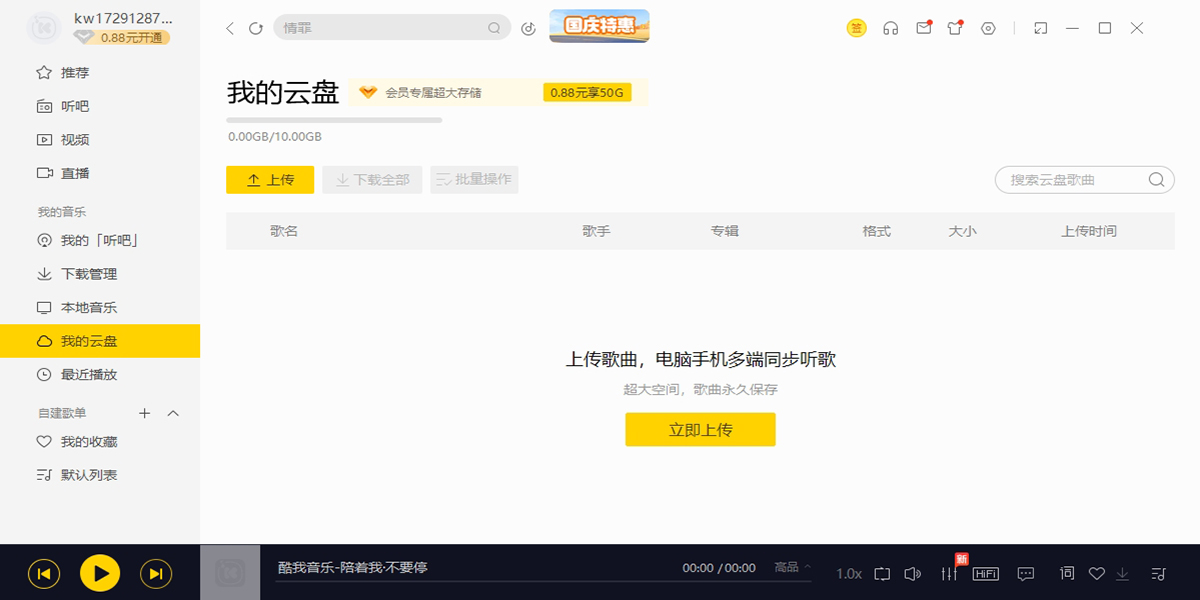Viewport: 1200px width, 600px height.
Task: Open 推荐 in the sidebar
Action: pos(100,73)
